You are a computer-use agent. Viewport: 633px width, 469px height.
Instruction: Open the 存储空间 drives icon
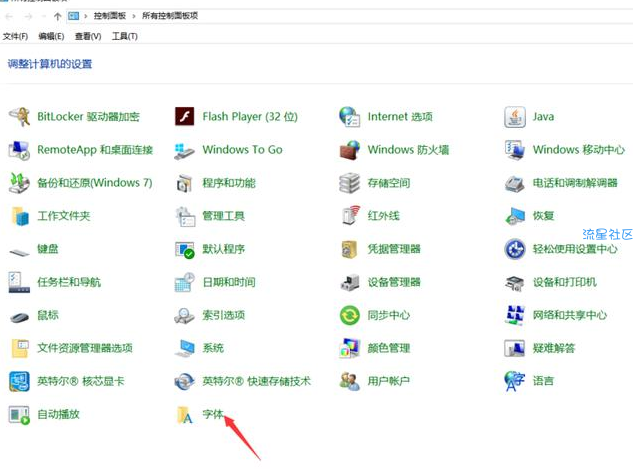coord(350,183)
